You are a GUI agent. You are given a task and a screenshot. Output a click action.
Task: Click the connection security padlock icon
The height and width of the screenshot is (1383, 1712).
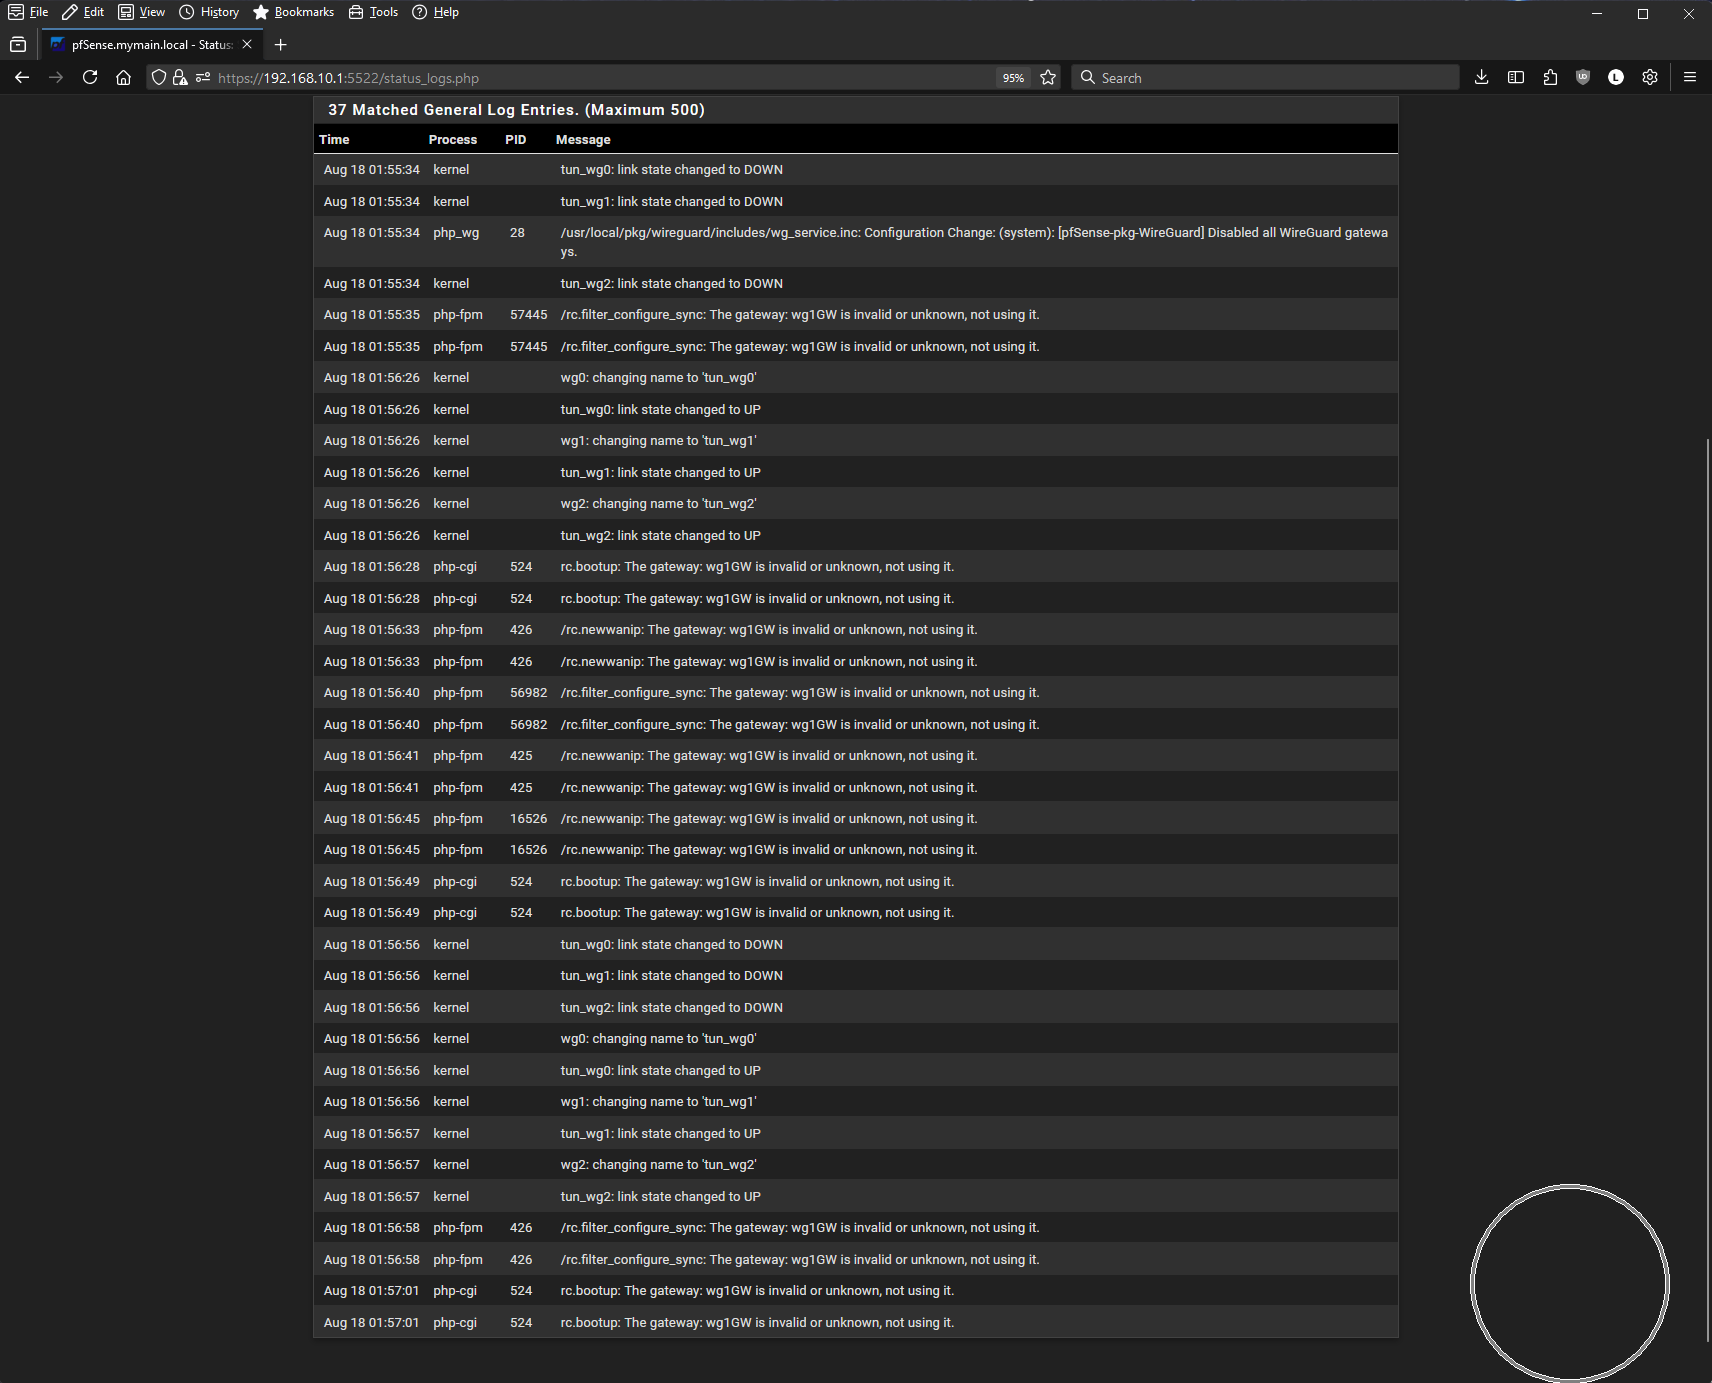point(180,77)
